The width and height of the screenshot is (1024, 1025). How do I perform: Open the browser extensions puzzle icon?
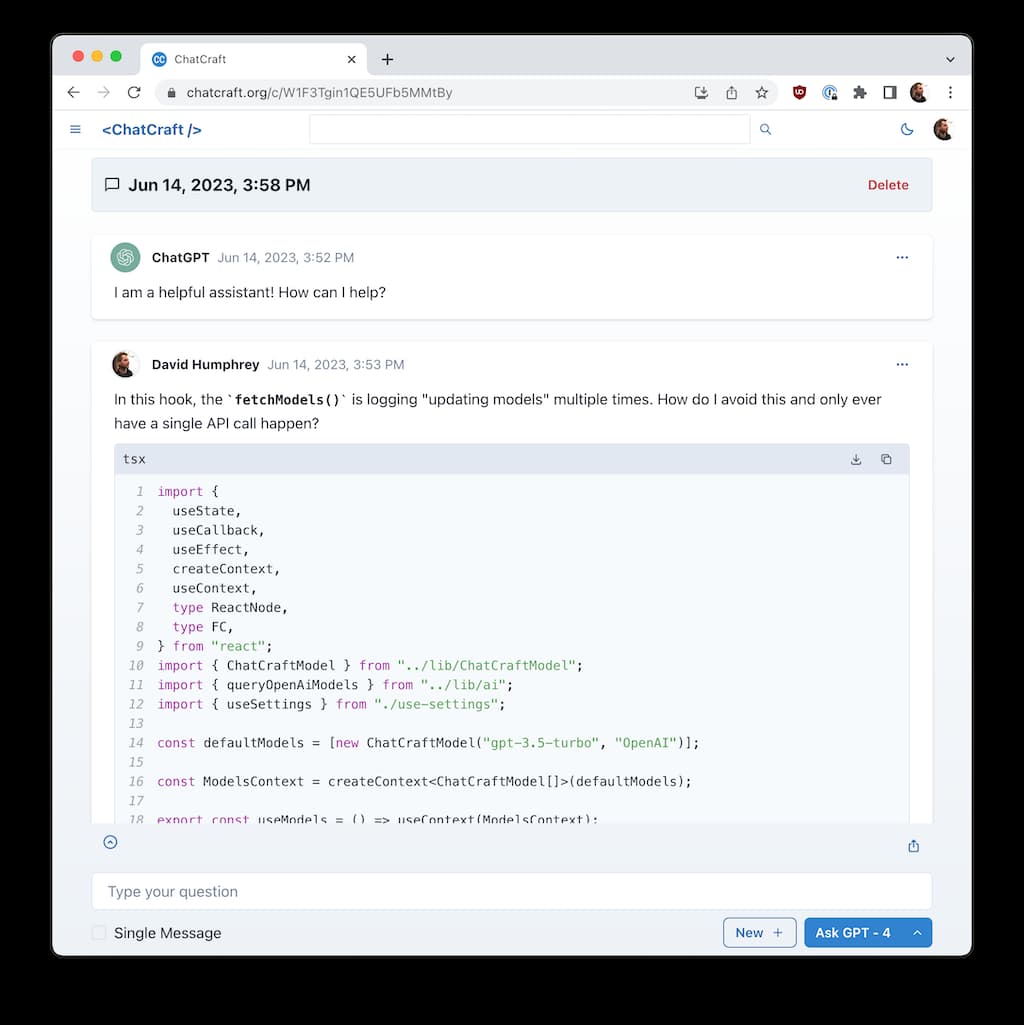pyautogui.click(x=859, y=93)
